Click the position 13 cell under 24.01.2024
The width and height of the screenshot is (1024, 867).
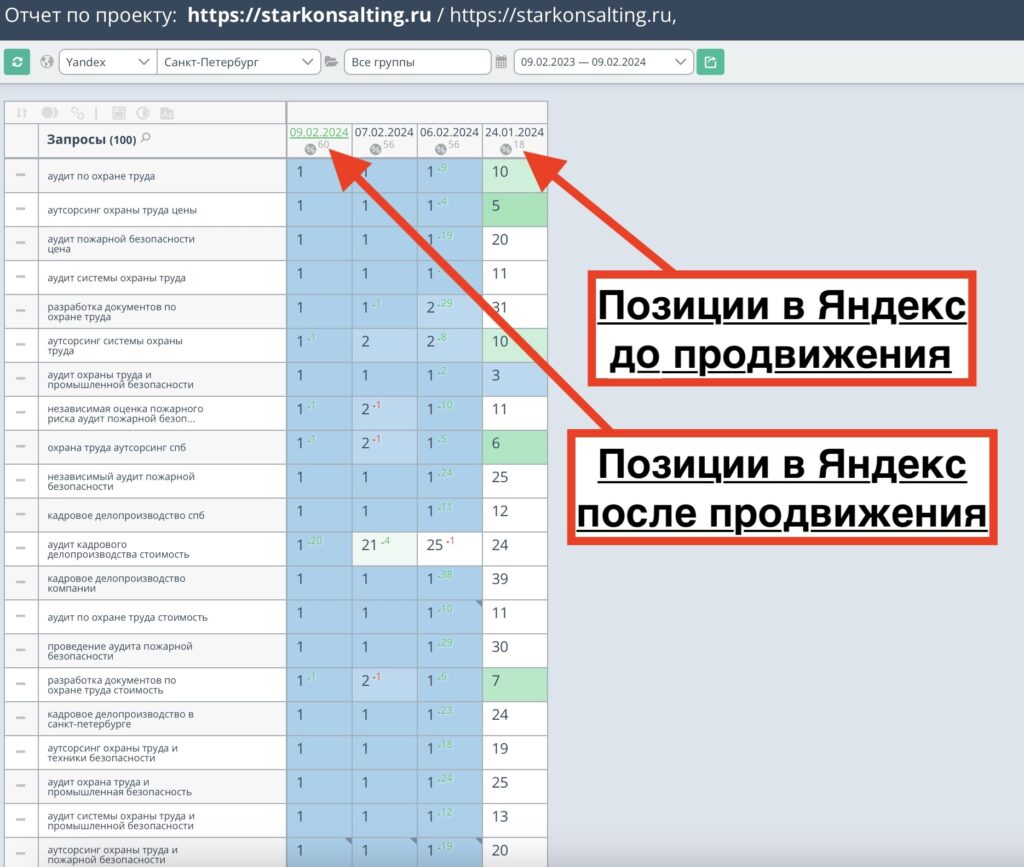(x=515, y=820)
